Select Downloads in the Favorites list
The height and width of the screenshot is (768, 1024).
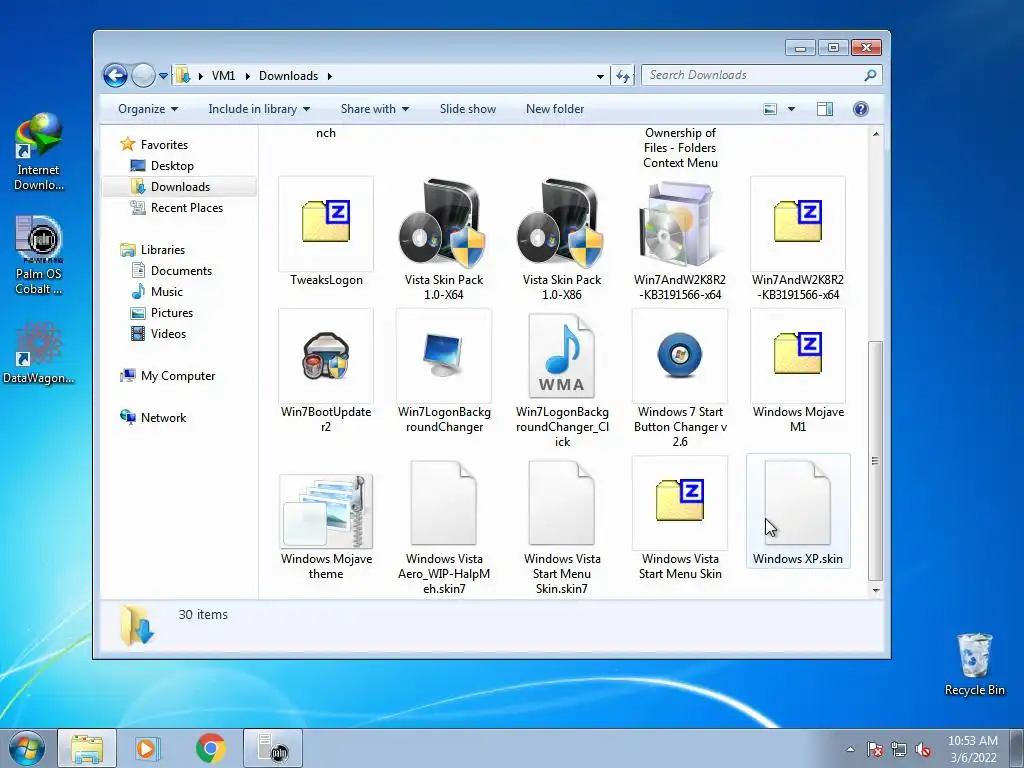180,187
